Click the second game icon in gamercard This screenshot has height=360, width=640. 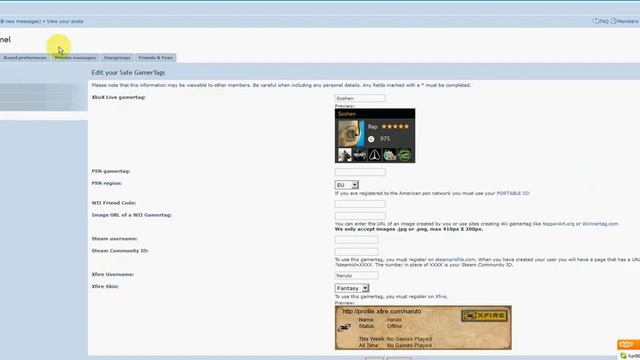360,155
